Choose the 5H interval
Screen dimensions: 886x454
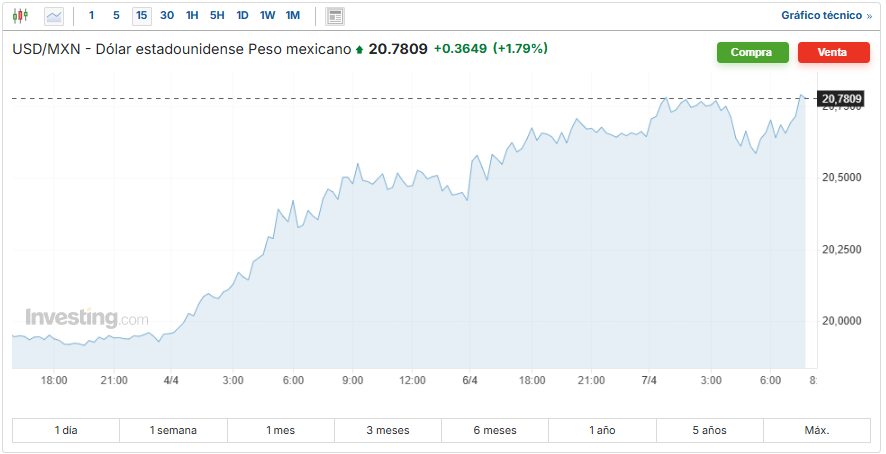pyautogui.click(x=217, y=16)
